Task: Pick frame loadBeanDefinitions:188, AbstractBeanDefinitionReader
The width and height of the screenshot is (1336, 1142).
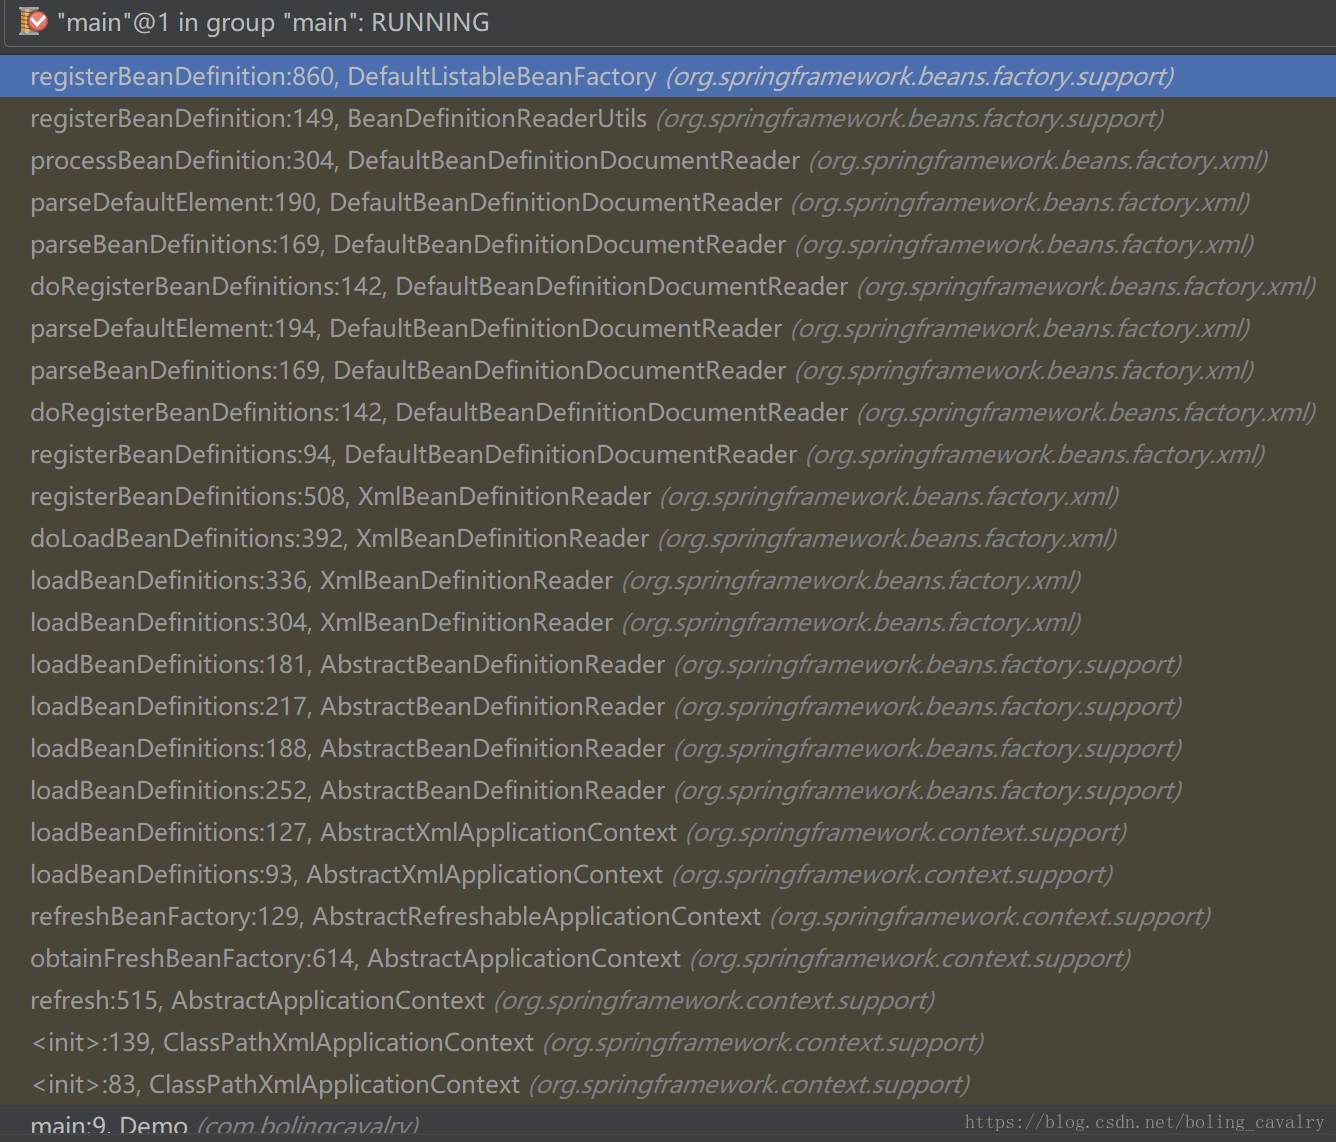Action: 668,748
